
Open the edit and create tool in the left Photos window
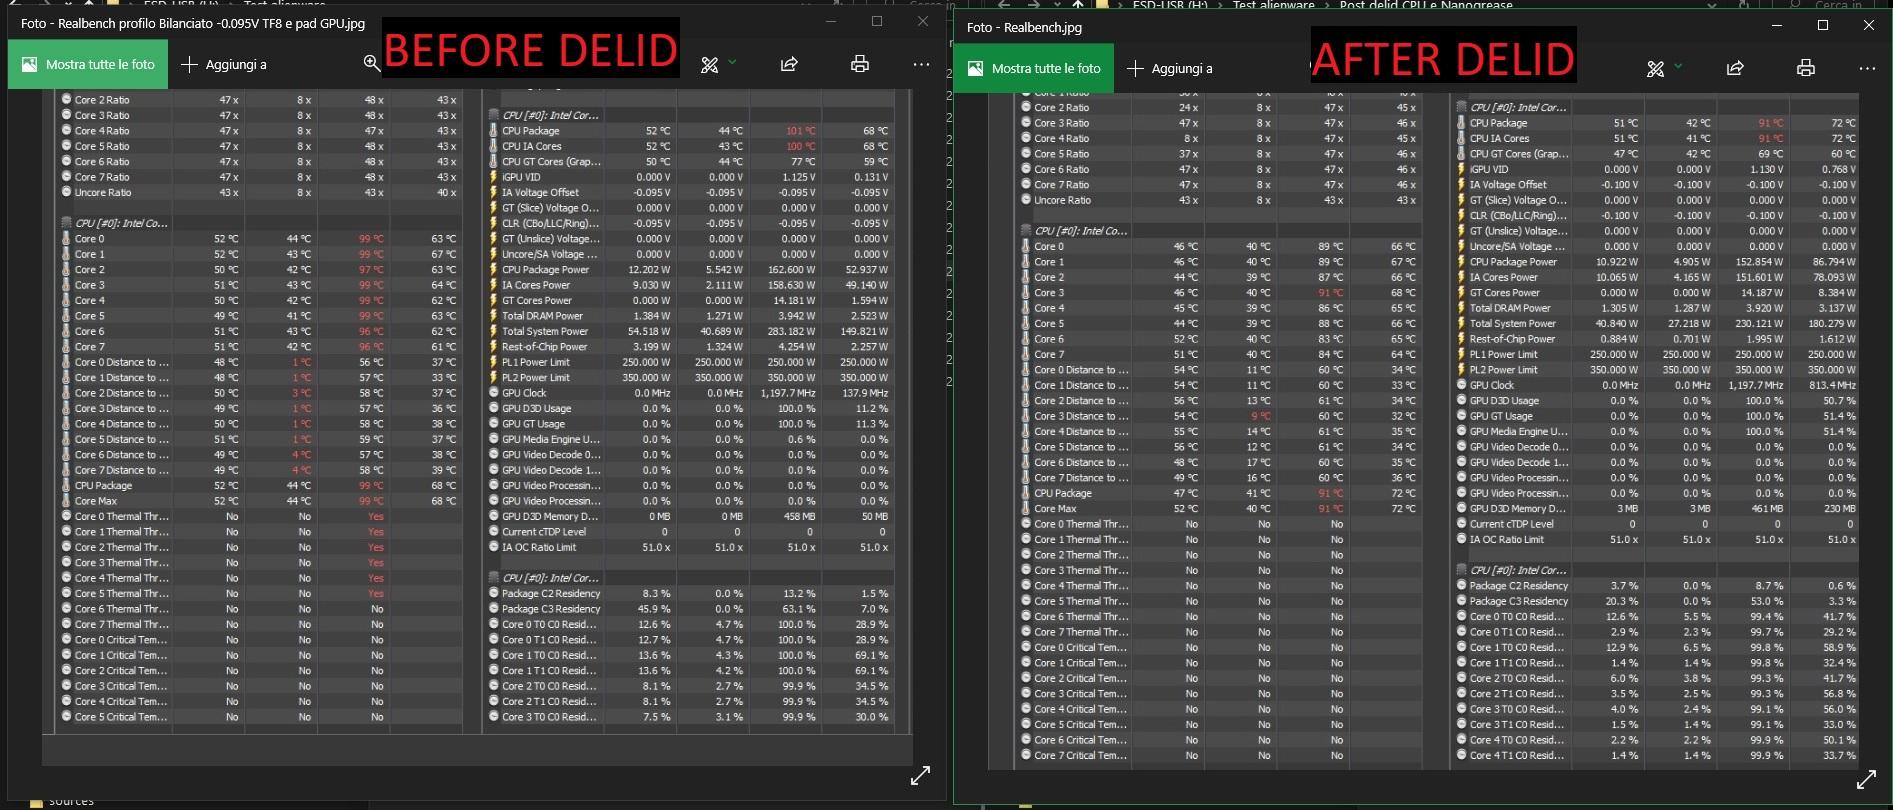pyautogui.click(x=710, y=65)
